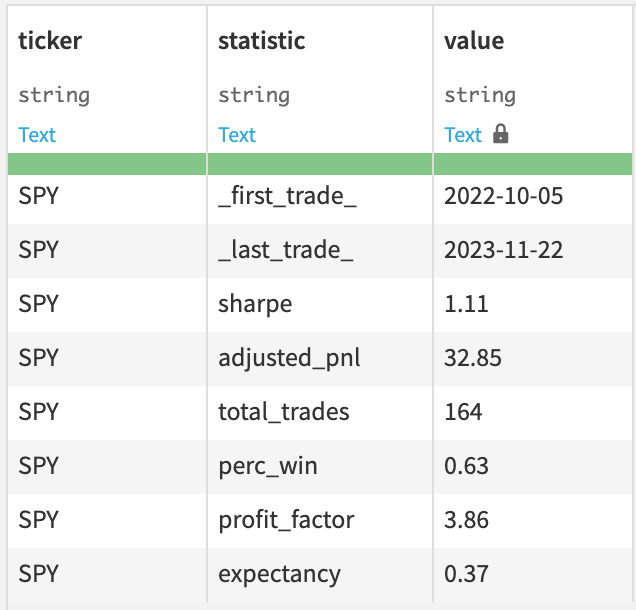Image resolution: width=636 pixels, height=610 pixels.
Task: Open the value column Text meaning link
Action: pyautogui.click(x=463, y=135)
